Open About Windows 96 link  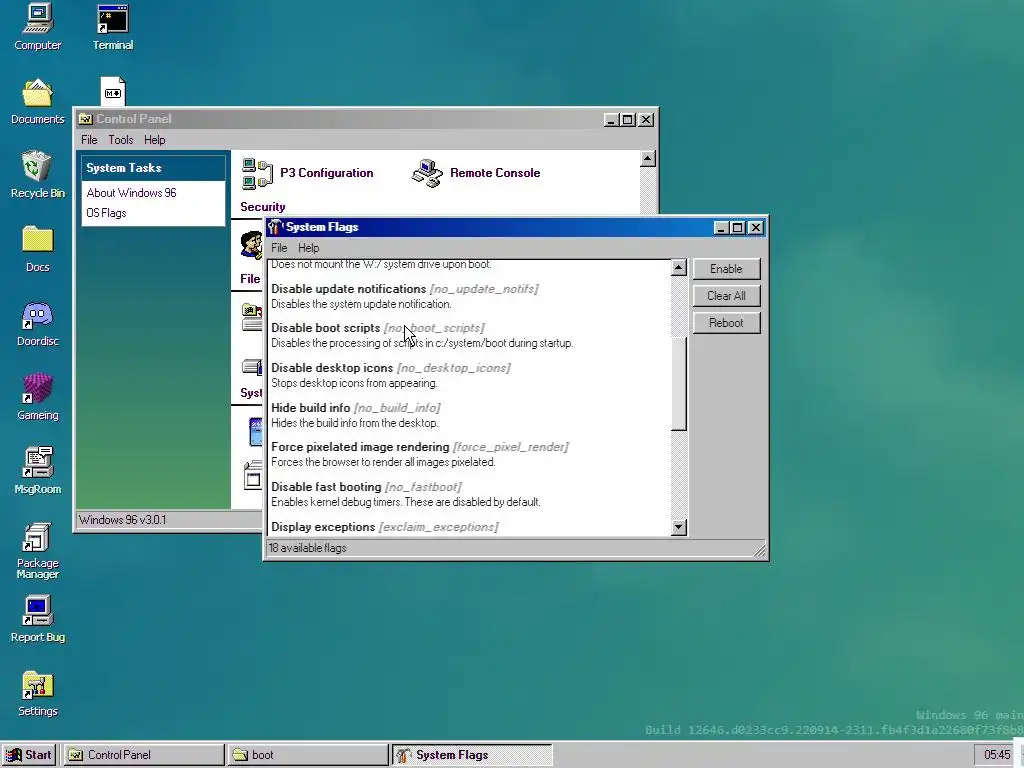coord(131,193)
